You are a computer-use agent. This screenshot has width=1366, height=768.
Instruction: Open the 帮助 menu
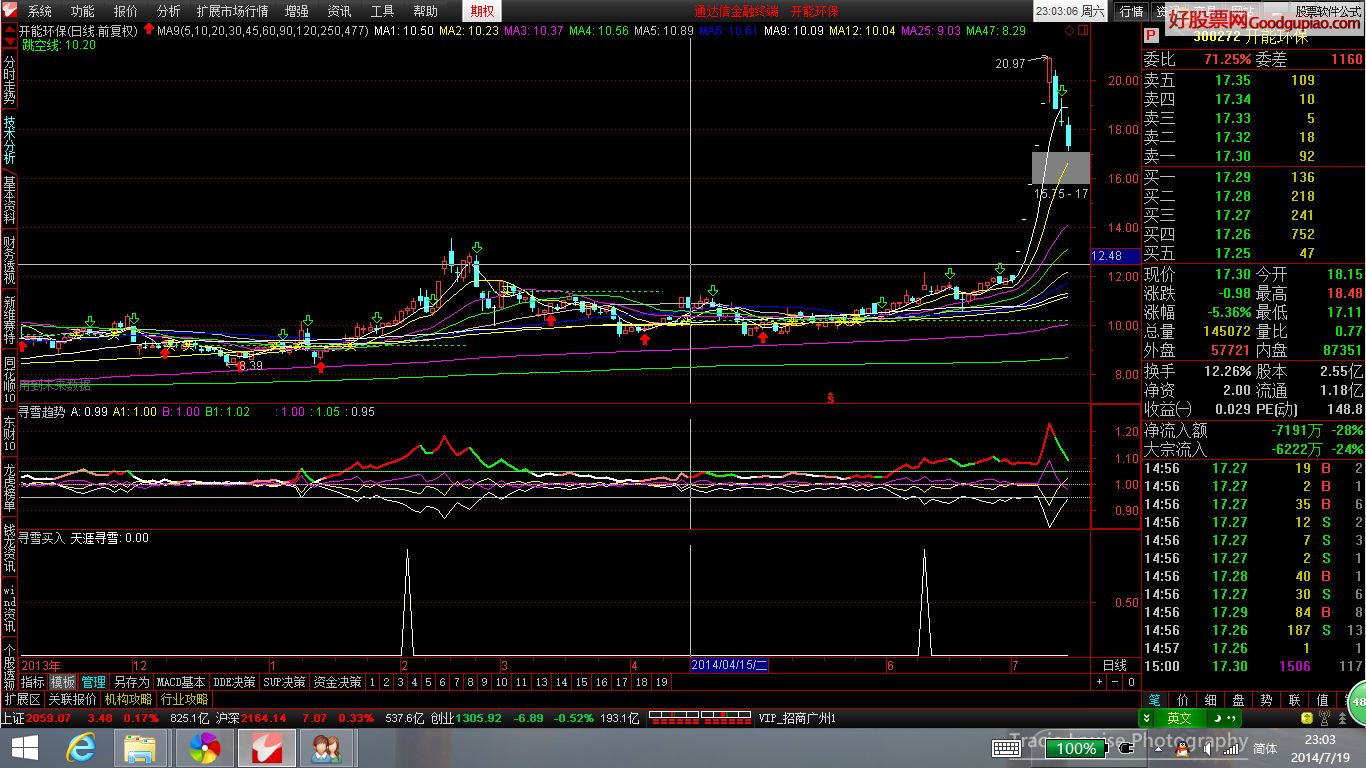point(426,11)
